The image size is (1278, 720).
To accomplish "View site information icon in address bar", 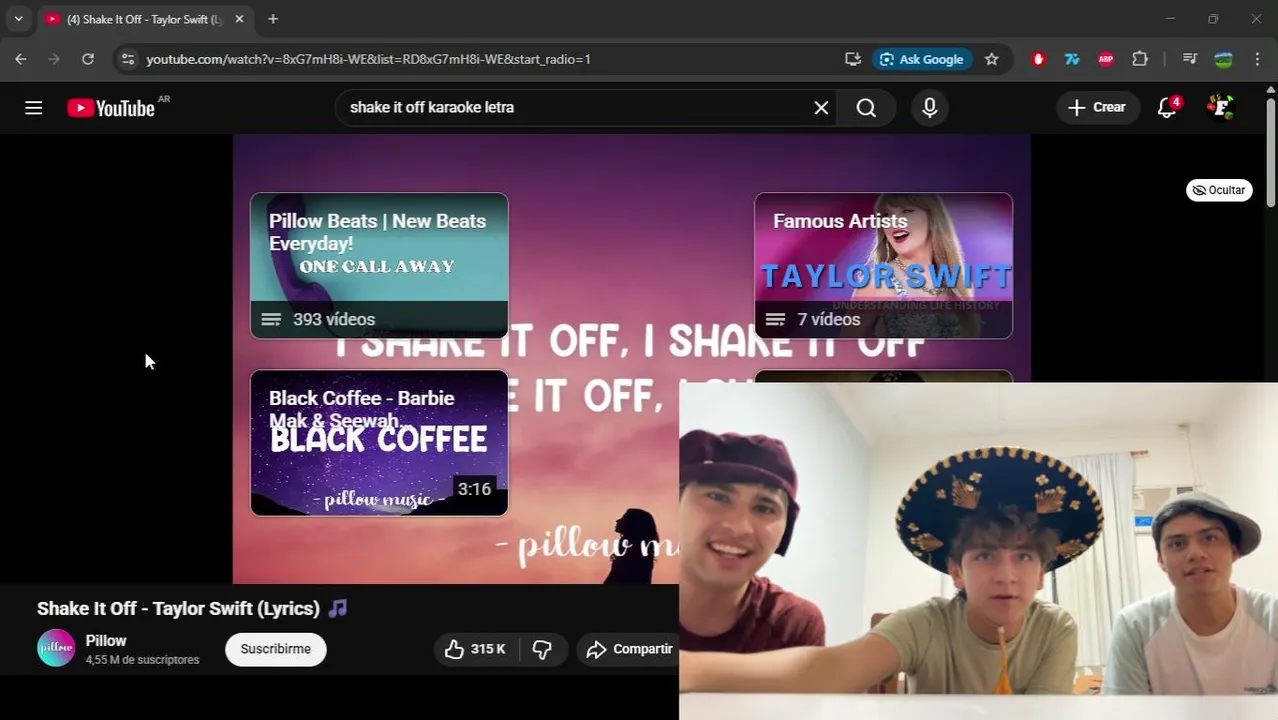I will [127, 59].
